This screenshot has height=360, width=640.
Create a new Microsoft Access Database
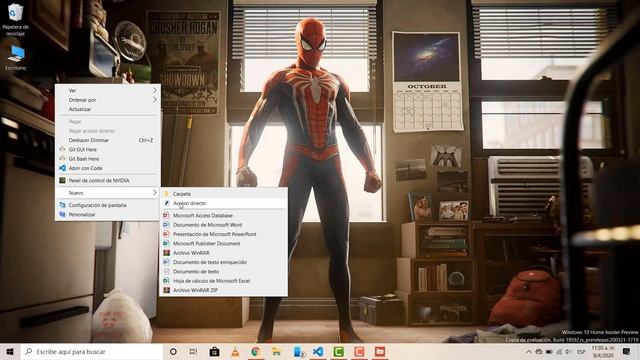click(x=224, y=216)
